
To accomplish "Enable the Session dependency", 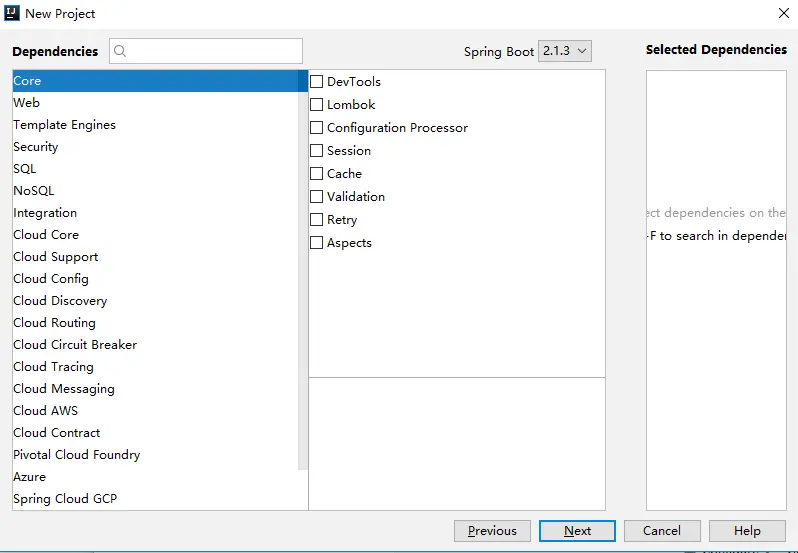I will pos(317,151).
